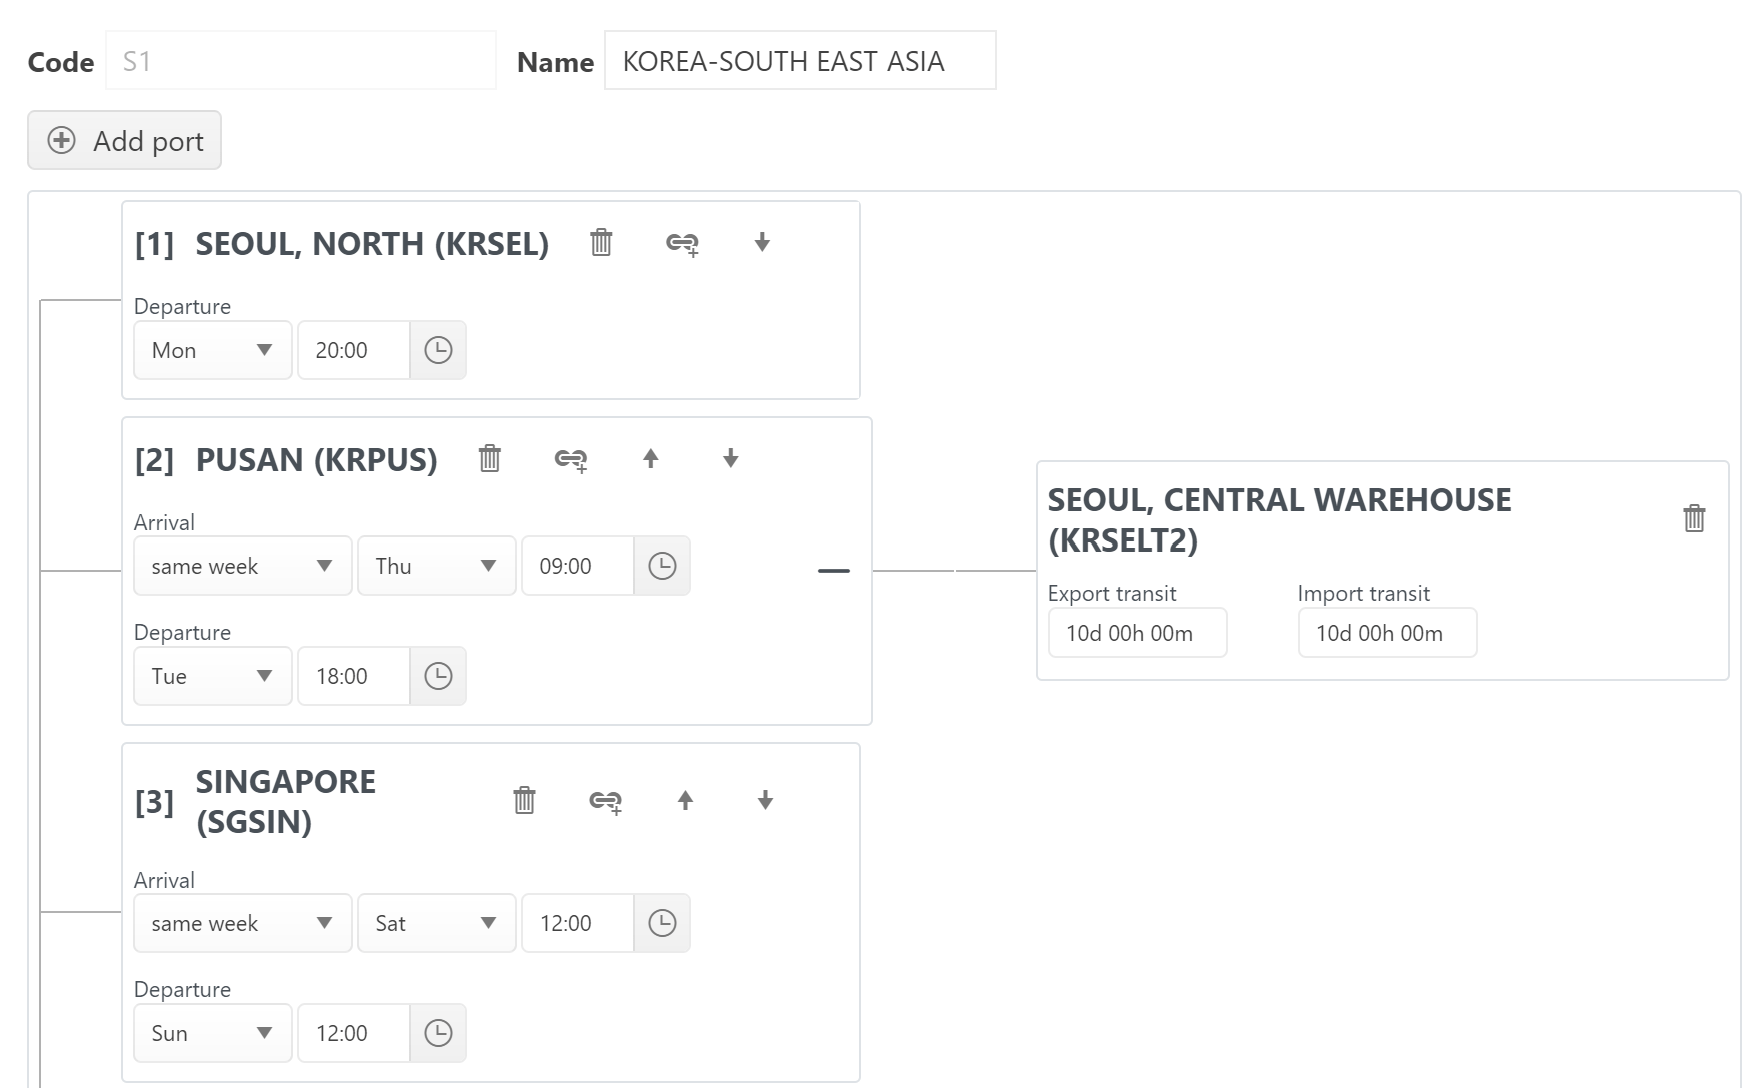This screenshot has height=1088, width=1764.
Task: Click the Import transit duration field
Action: tap(1387, 633)
